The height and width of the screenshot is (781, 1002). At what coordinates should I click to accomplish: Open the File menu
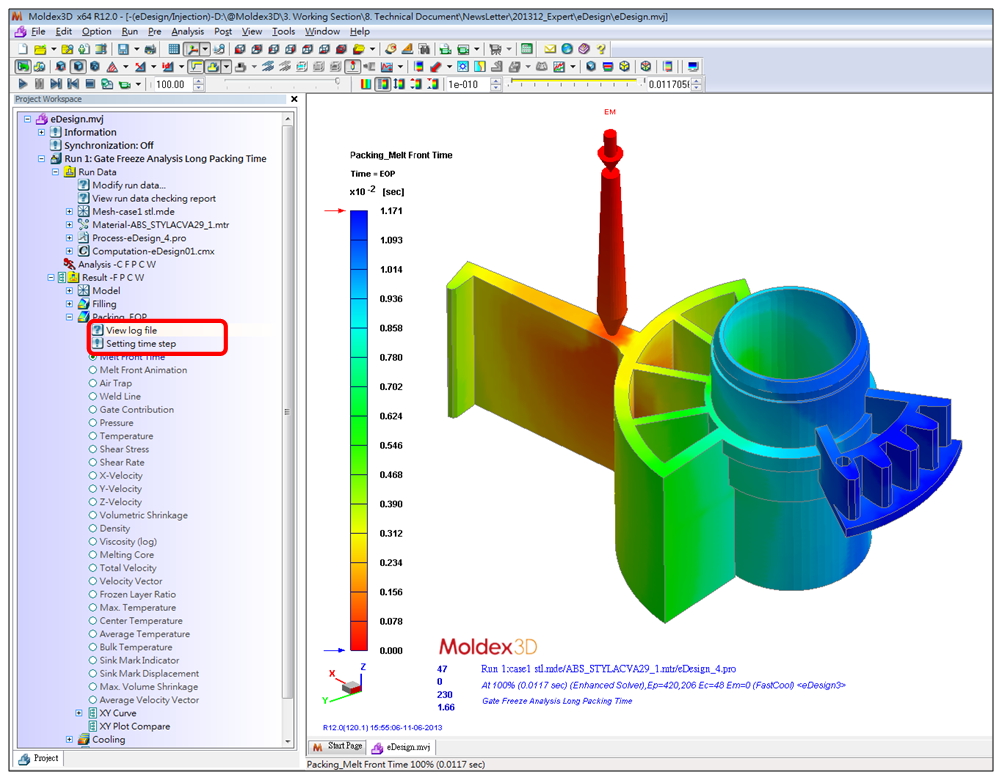pos(38,31)
